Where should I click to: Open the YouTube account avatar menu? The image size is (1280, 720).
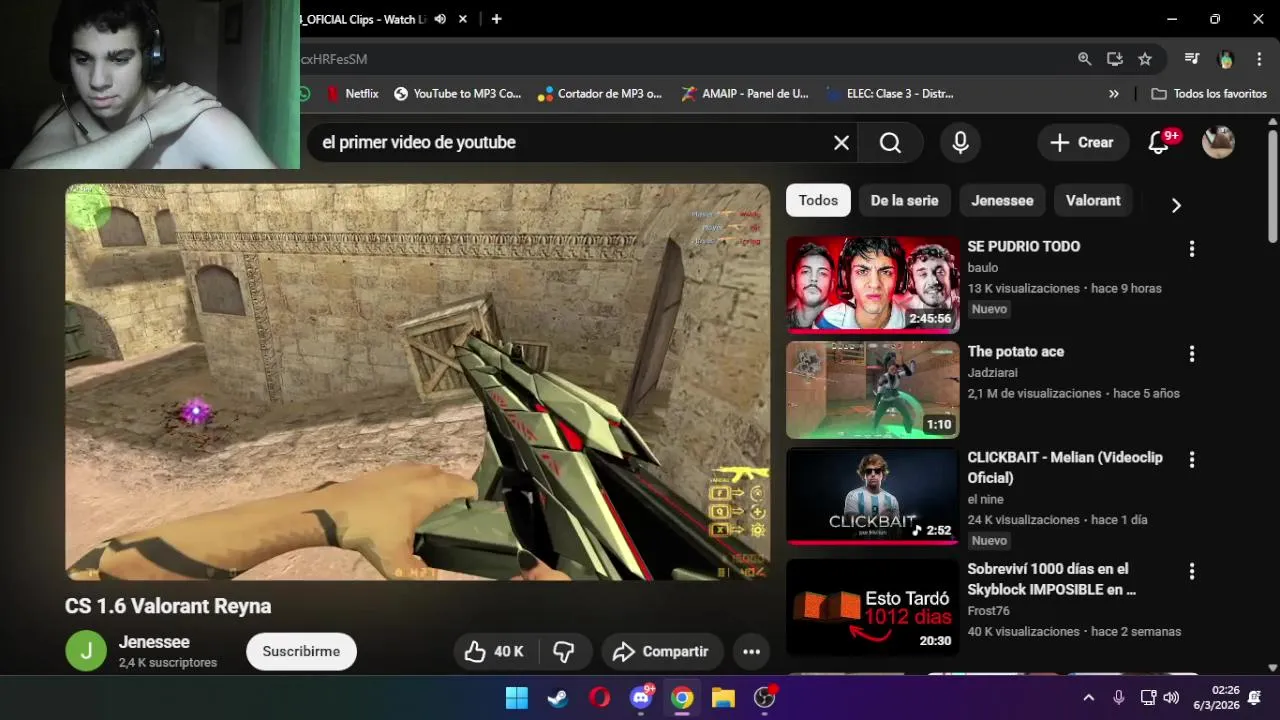tap(1218, 142)
